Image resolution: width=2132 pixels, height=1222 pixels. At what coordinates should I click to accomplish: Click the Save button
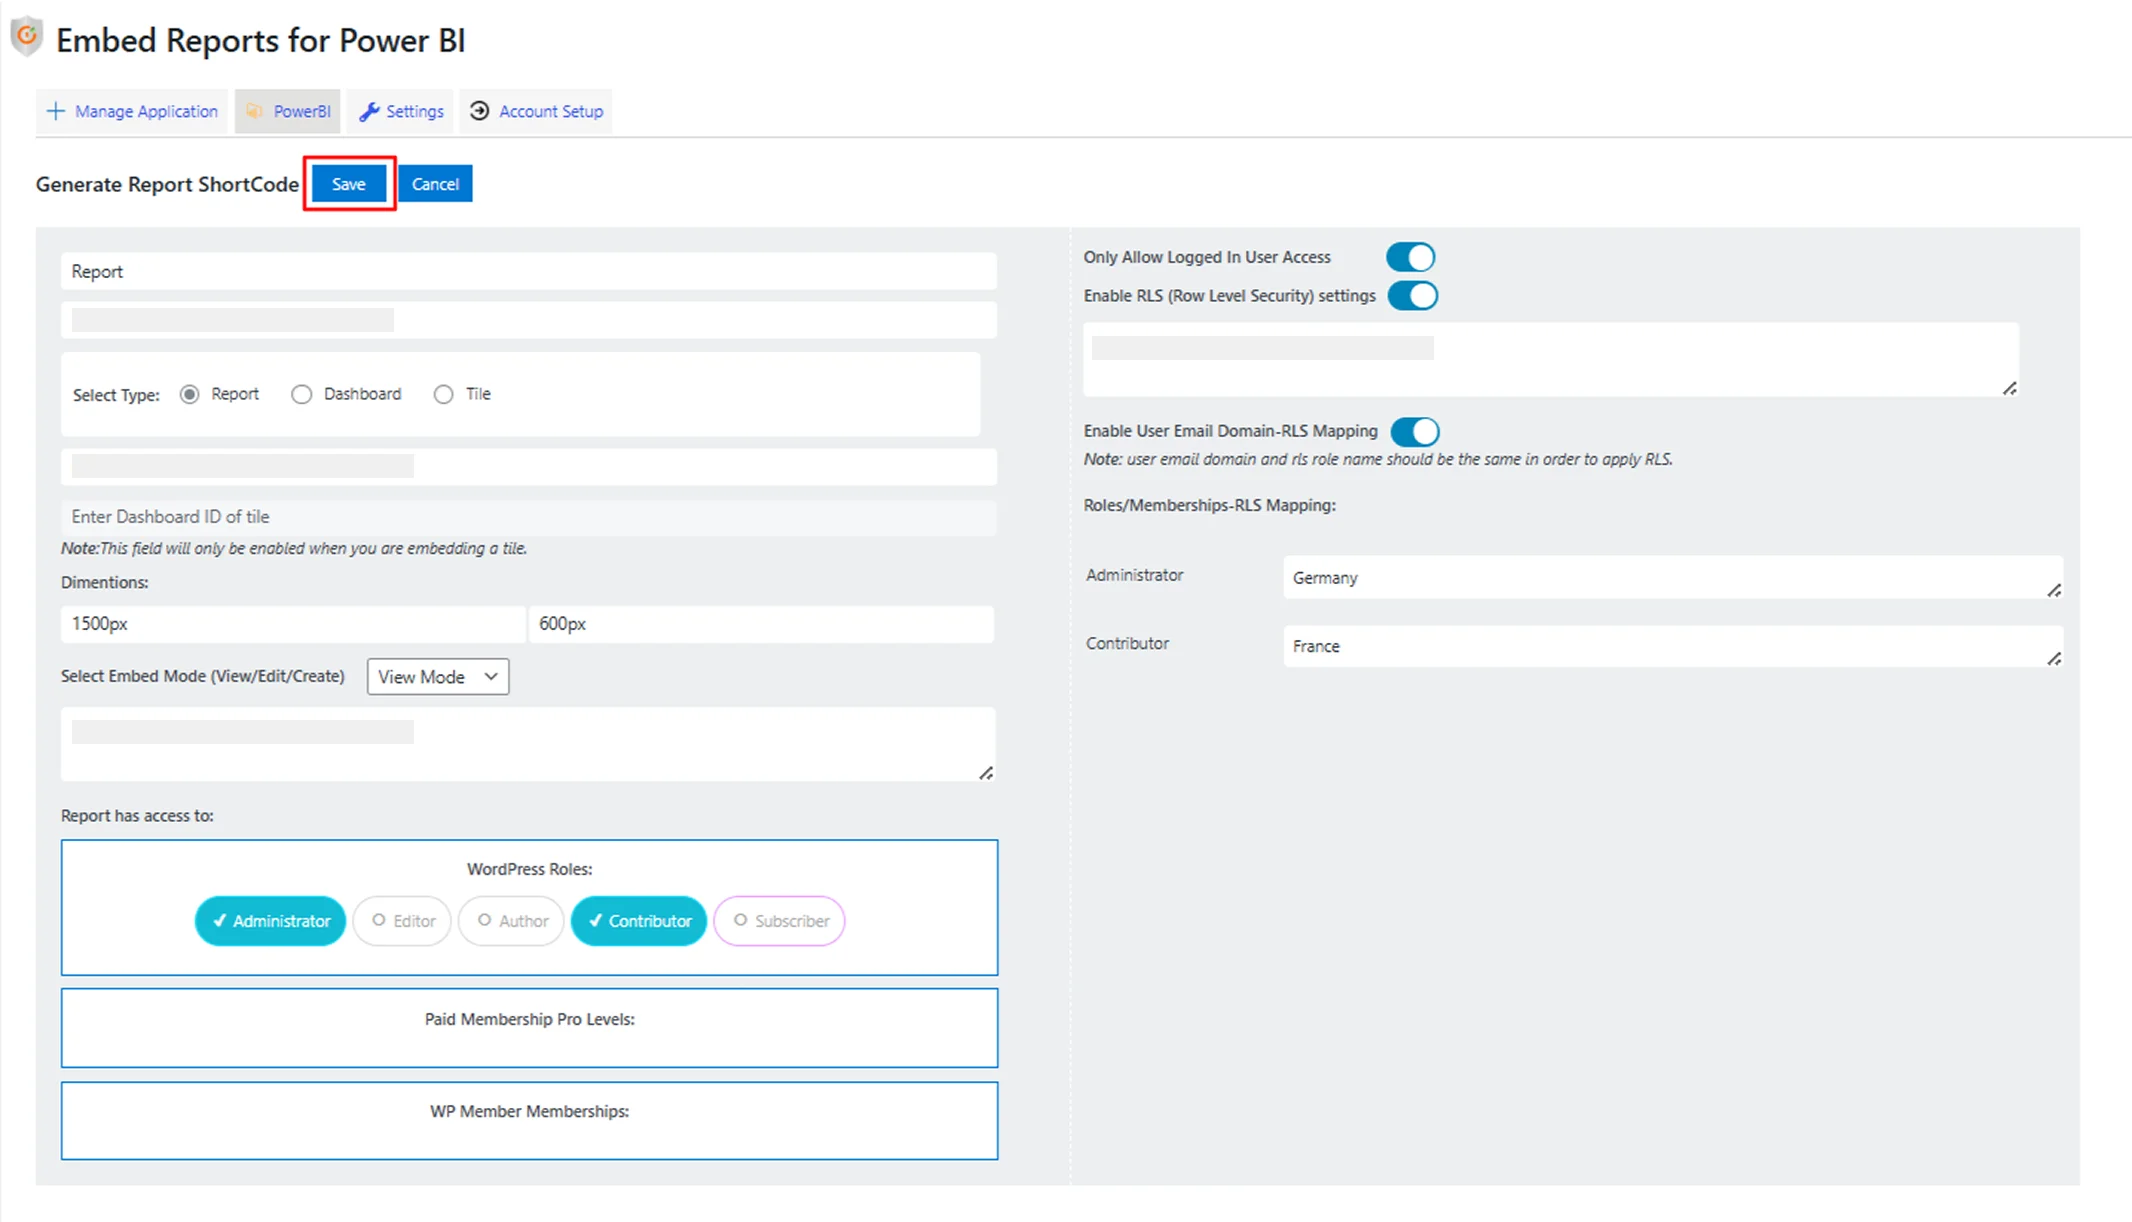(x=349, y=184)
